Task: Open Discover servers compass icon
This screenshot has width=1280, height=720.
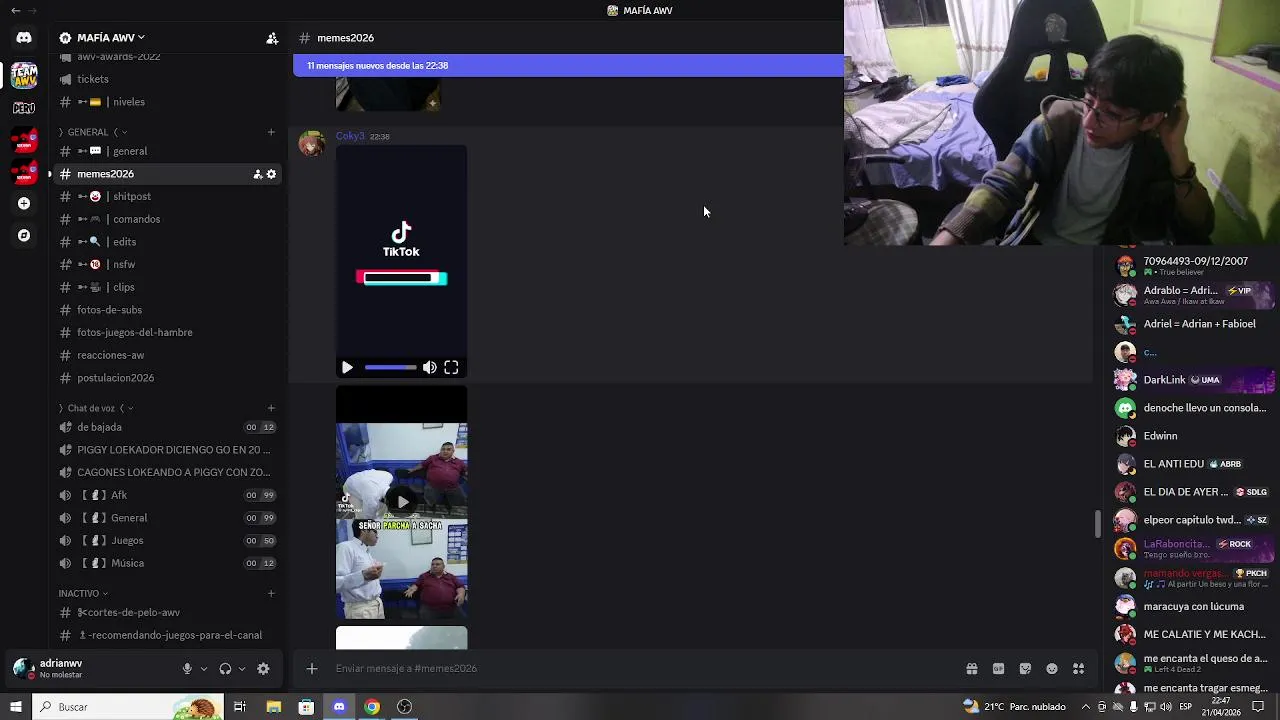Action: [x=24, y=235]
